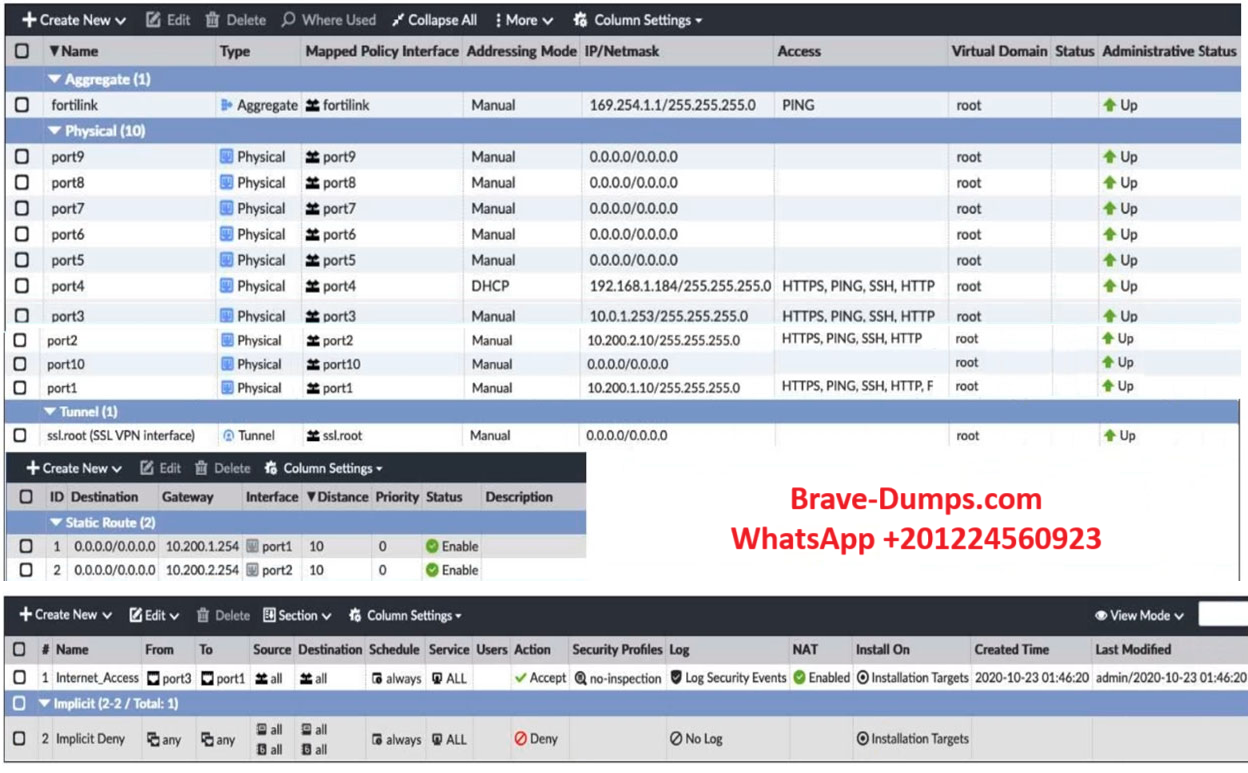Screen dimensions: 1248x773
Task: Collapse the Static Route (2) section
Action: coord(56,523)
